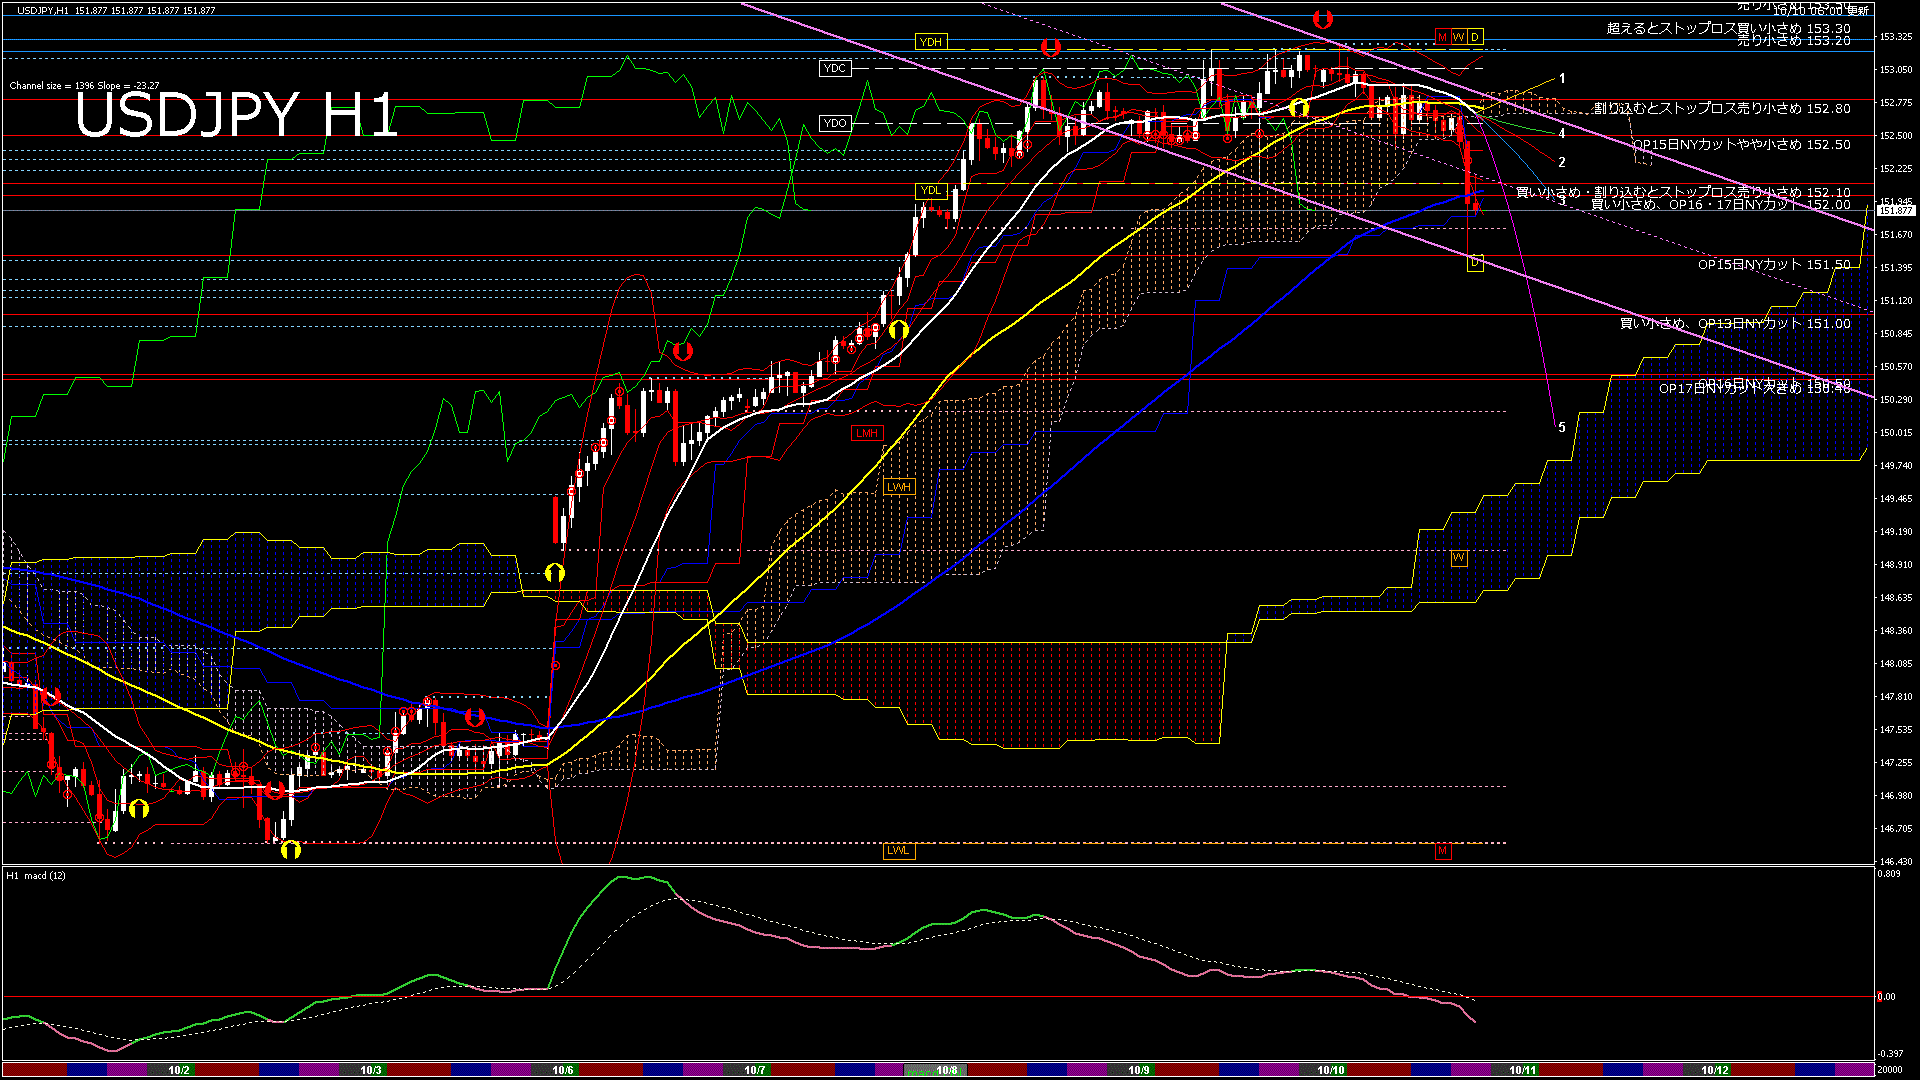Click the current price tag 151.877 on the axis
Image resolution: width=1920 pixels, height=1080 pixels.
click(x=1895, y=210)
